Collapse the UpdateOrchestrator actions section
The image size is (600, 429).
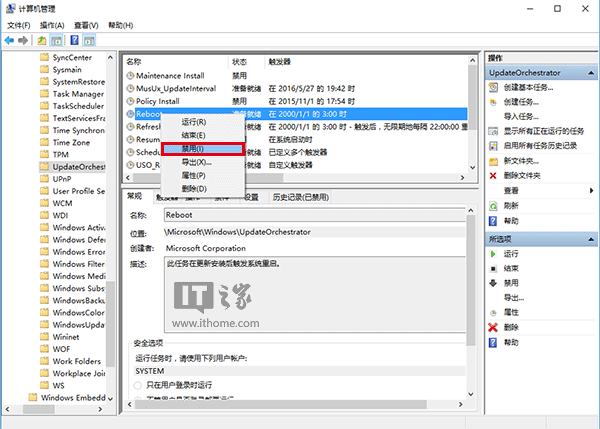tap(589, 73)
